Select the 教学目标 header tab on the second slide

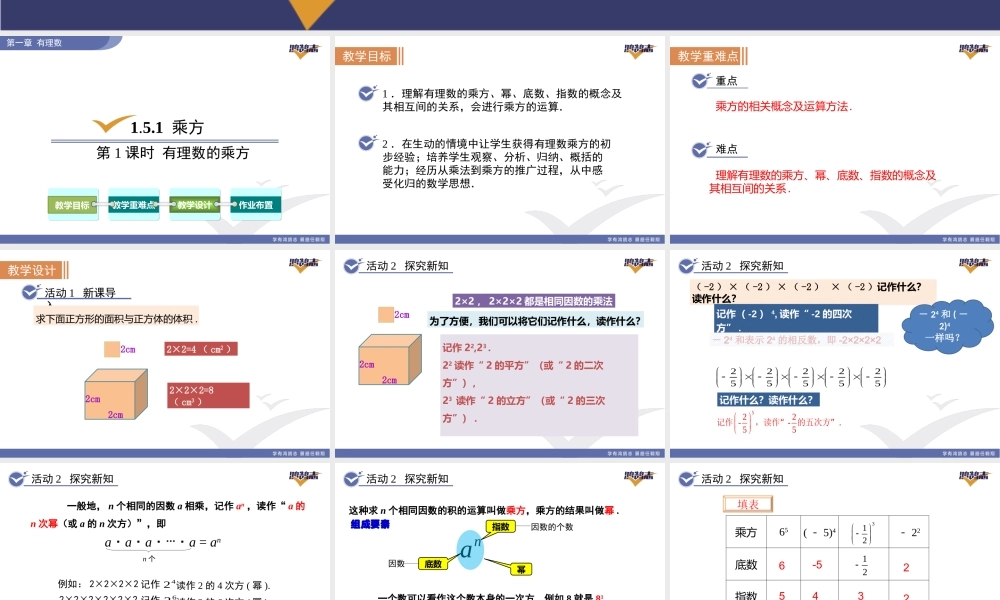pyautogui.click(x=367, y=56)
